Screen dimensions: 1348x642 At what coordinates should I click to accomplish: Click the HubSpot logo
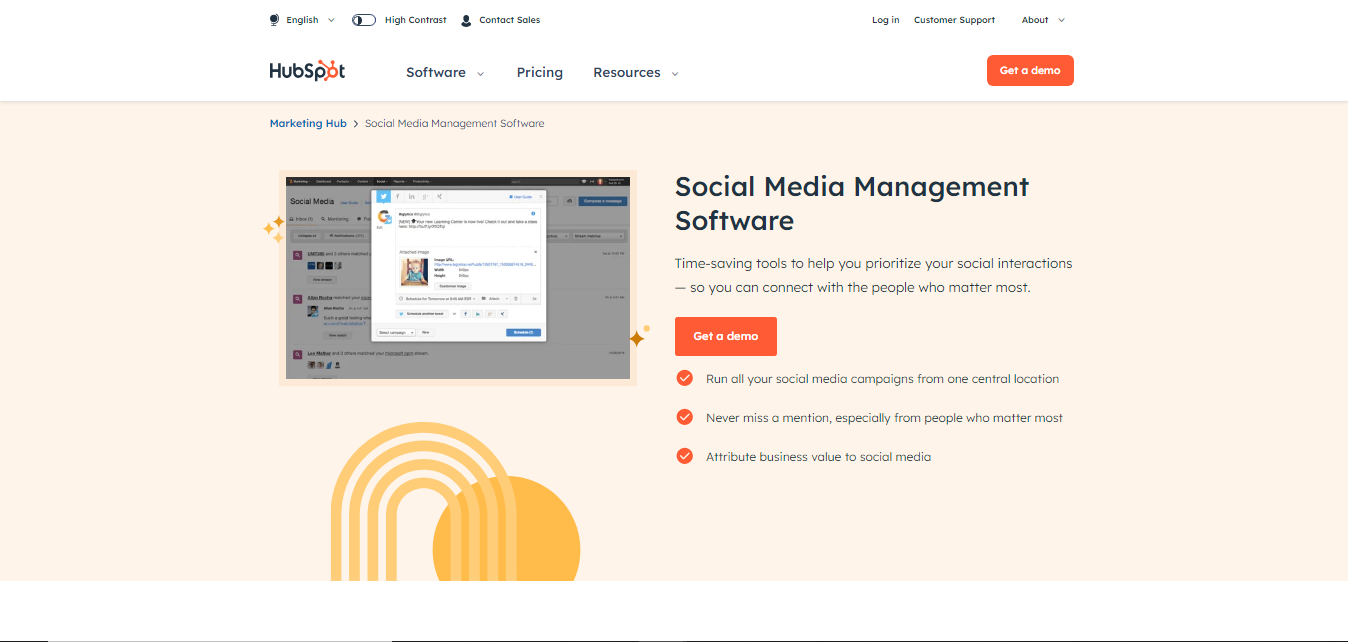(307, 71)
